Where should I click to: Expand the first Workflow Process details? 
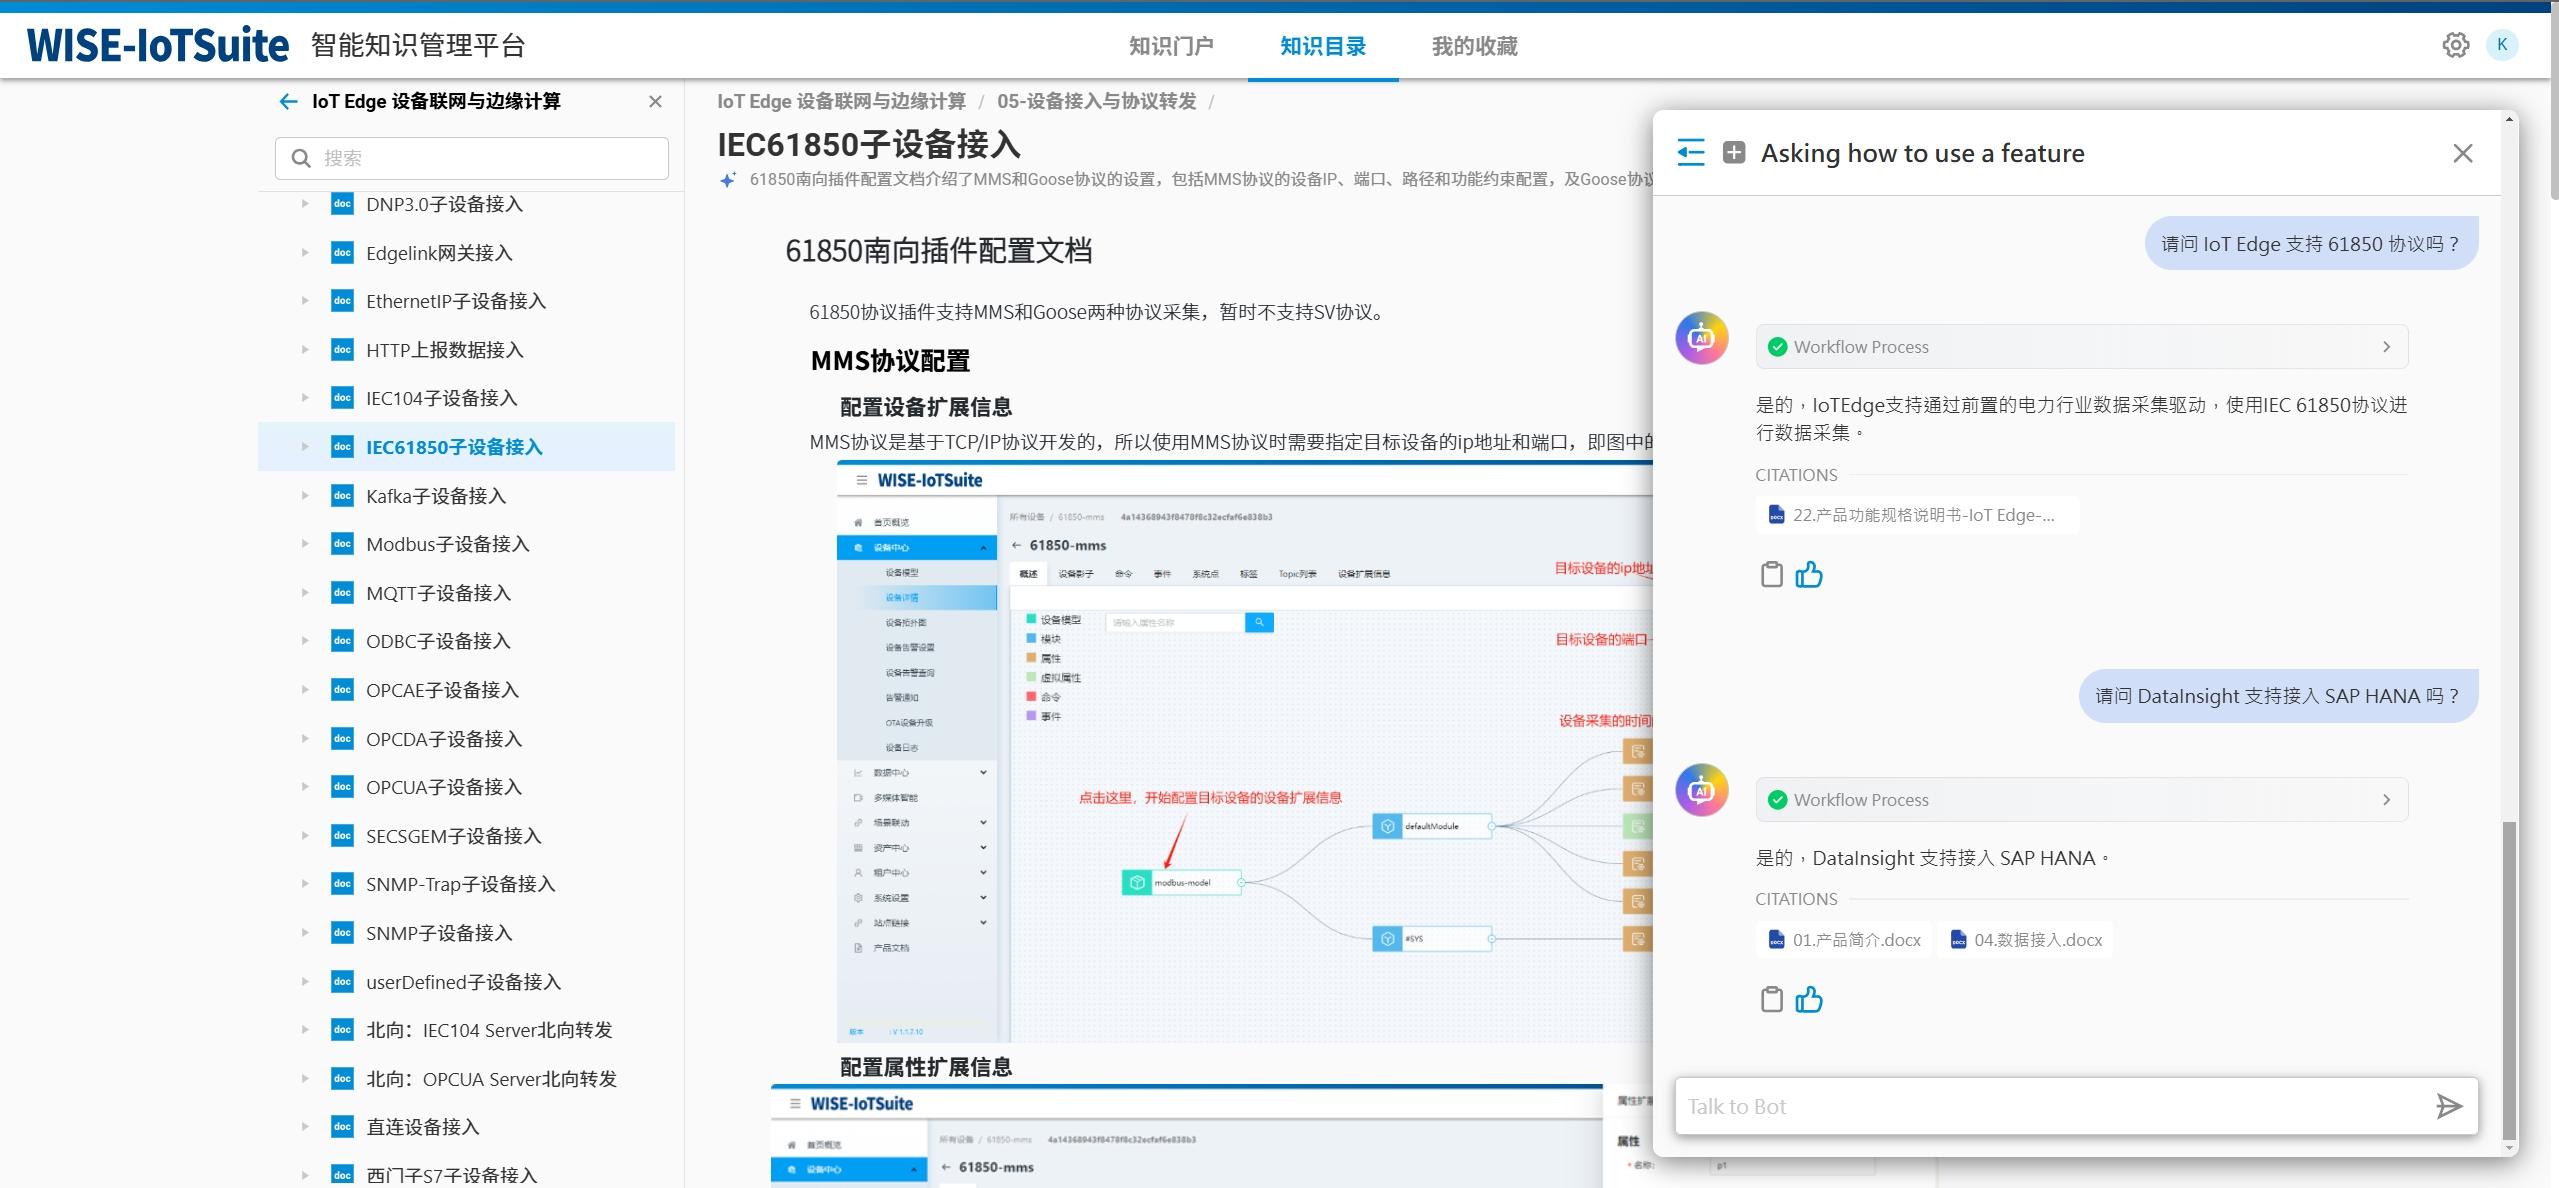(x=2387, y=346)
